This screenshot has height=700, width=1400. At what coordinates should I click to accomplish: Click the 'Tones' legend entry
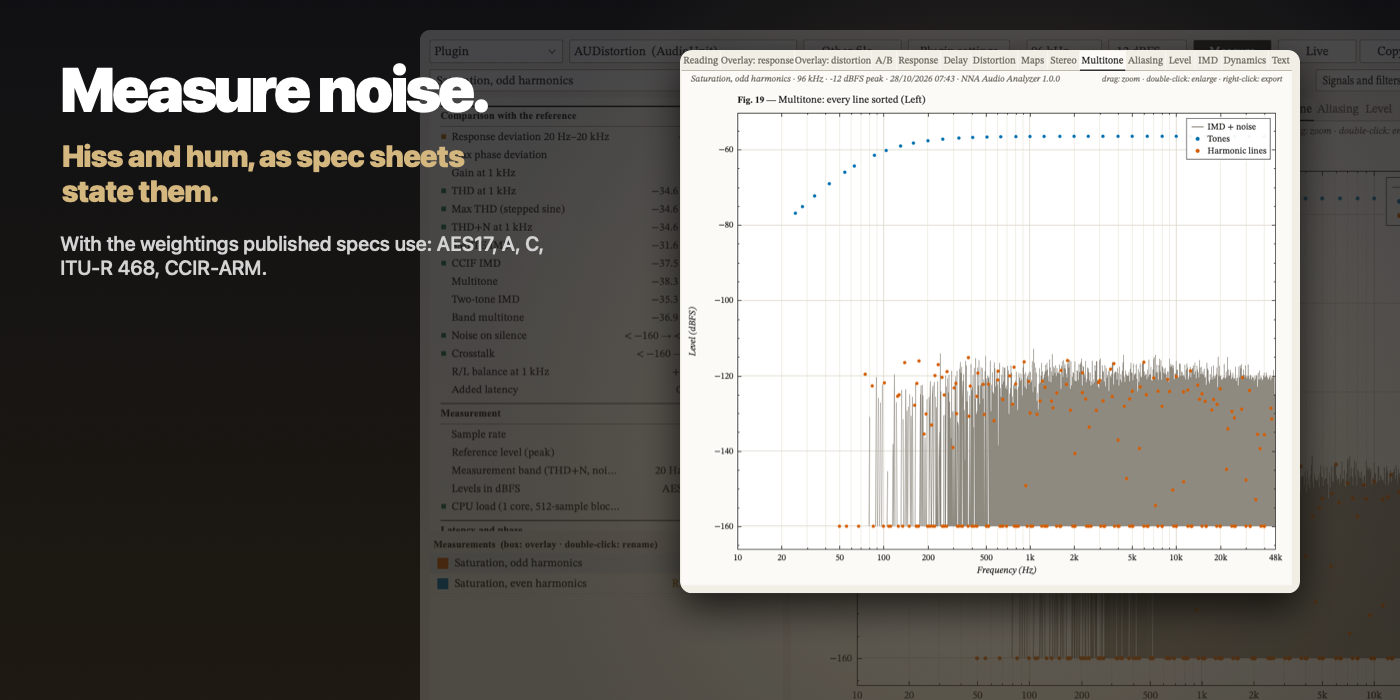click(1212, 139)
